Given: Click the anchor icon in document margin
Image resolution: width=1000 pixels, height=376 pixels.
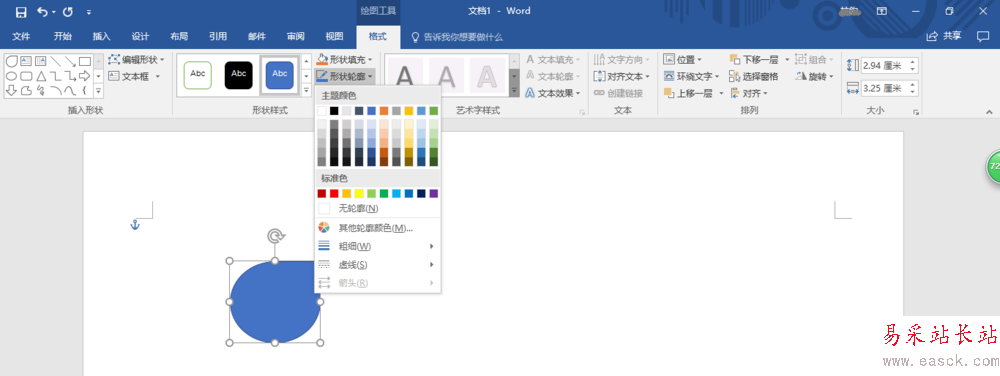Looking at the screenshot, I should pyautogui.click(x=135, y=224).
